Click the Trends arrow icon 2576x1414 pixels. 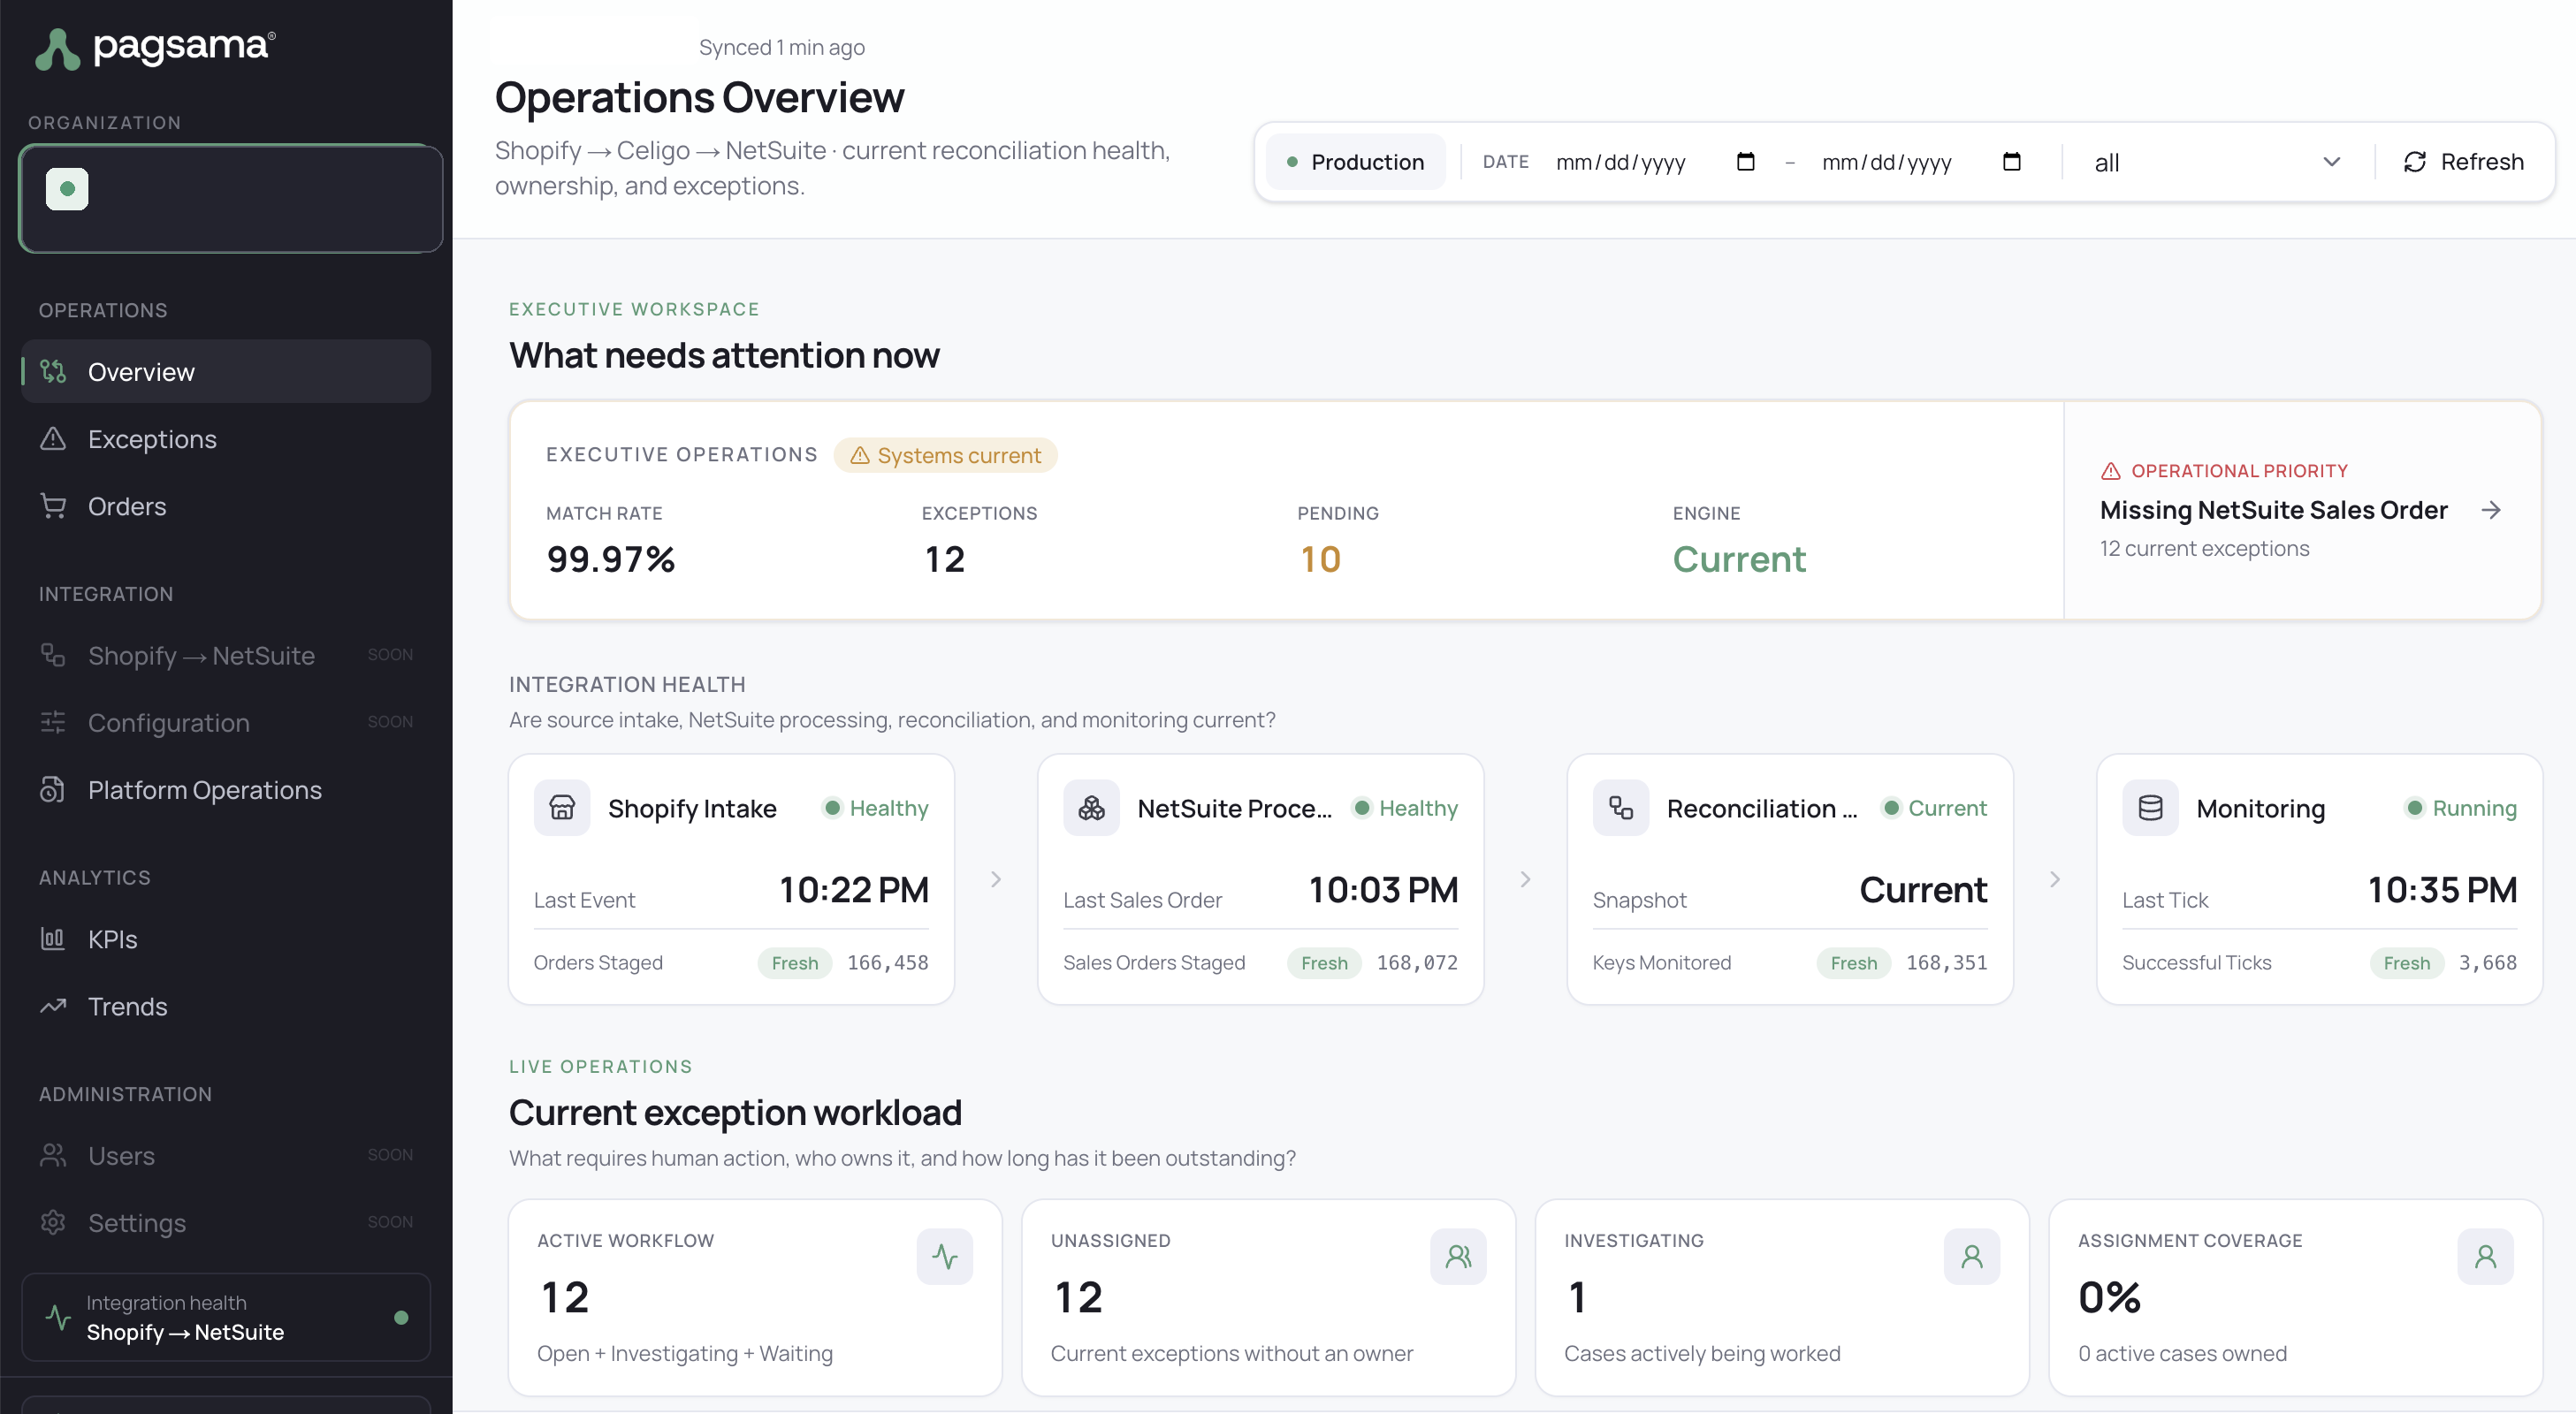[x=53, y=1005]
